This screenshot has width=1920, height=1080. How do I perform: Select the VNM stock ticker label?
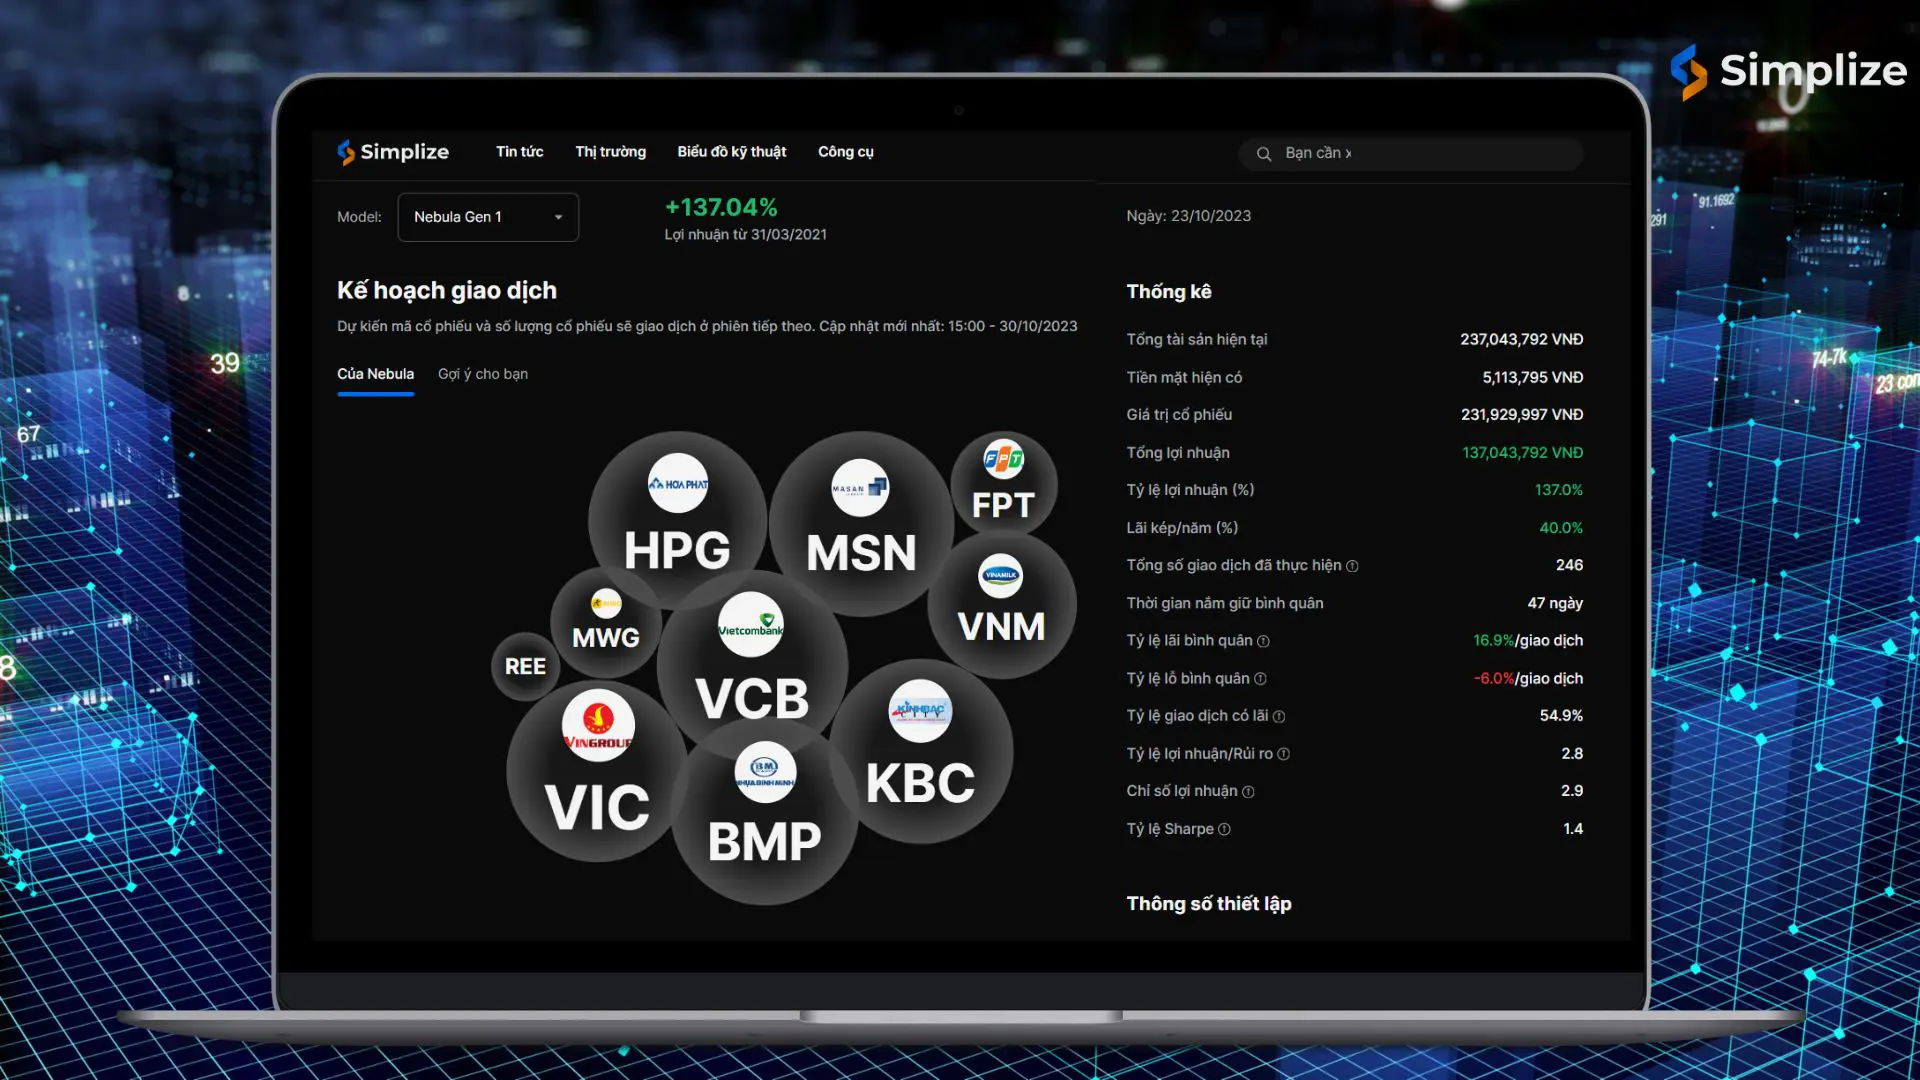point(1001,627)
